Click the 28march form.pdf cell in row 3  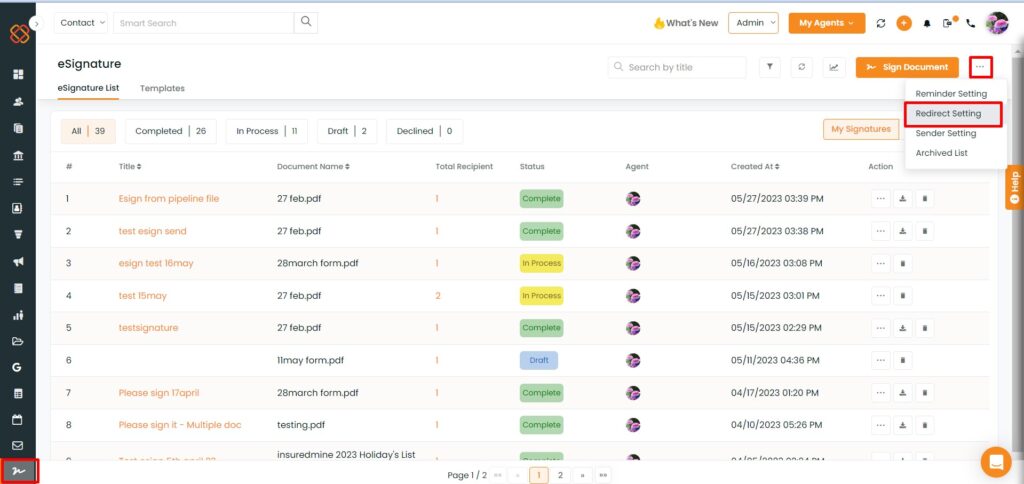318,263
